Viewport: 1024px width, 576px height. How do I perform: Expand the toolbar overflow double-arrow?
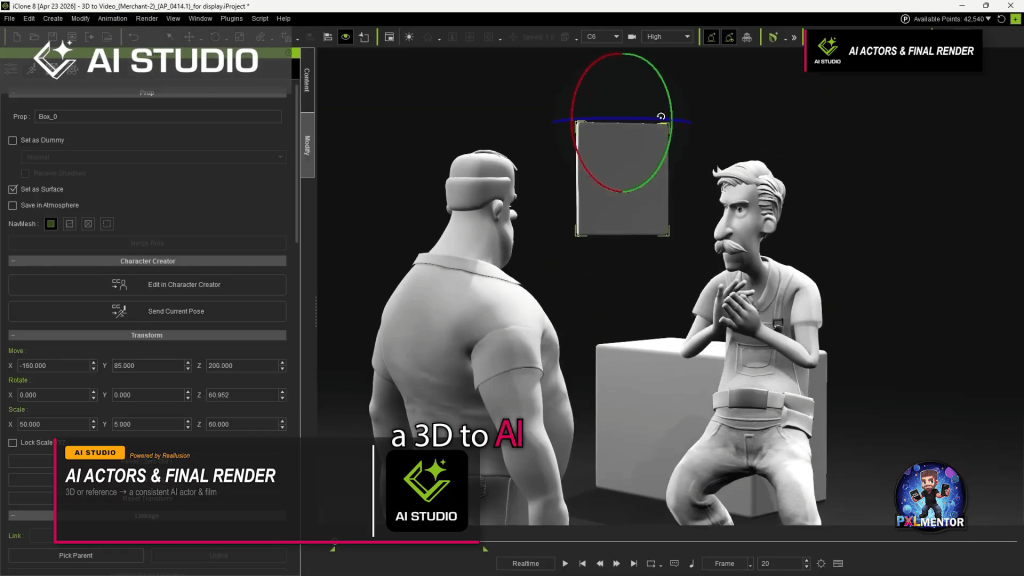click(794, 38)
